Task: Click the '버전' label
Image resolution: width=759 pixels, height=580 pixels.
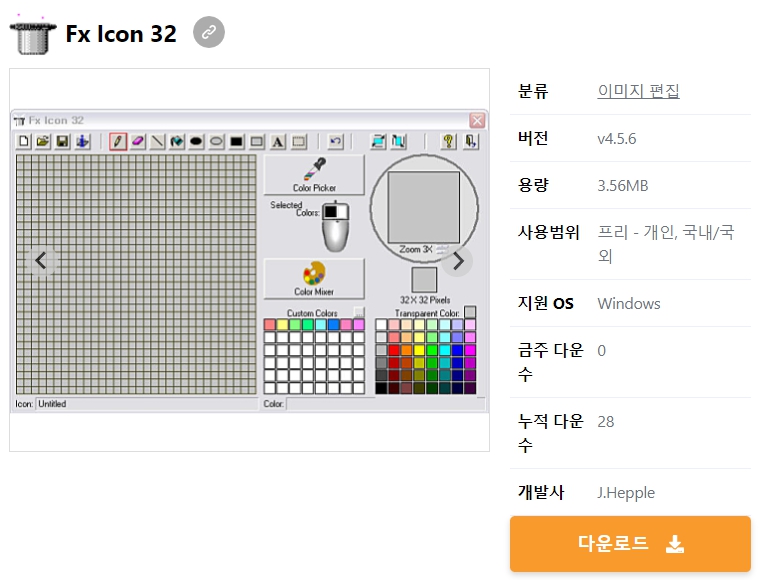Action: (x=533, y=138)
